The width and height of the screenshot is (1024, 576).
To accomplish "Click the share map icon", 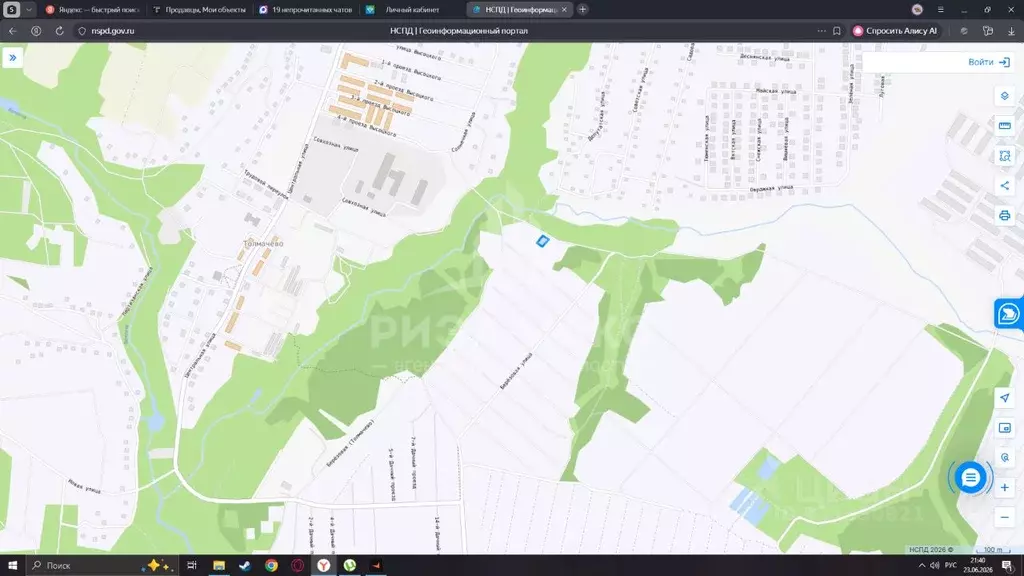I will 1004,185.
